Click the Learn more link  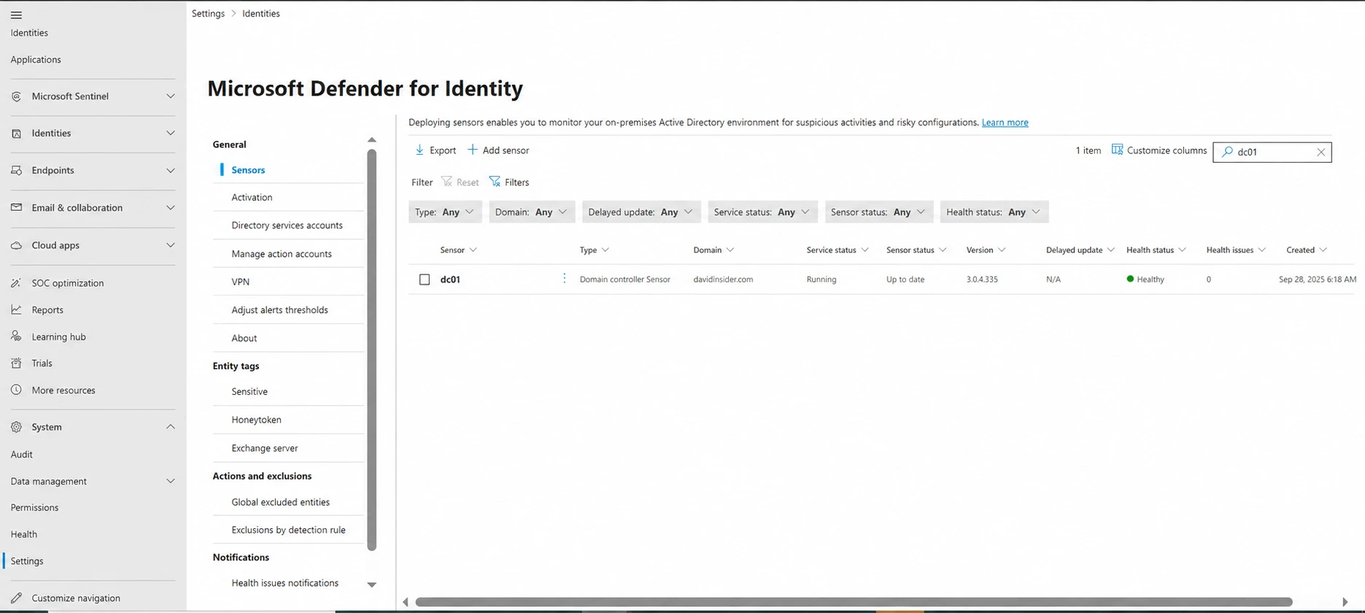pyautogui.click(x=1005, y=122)
